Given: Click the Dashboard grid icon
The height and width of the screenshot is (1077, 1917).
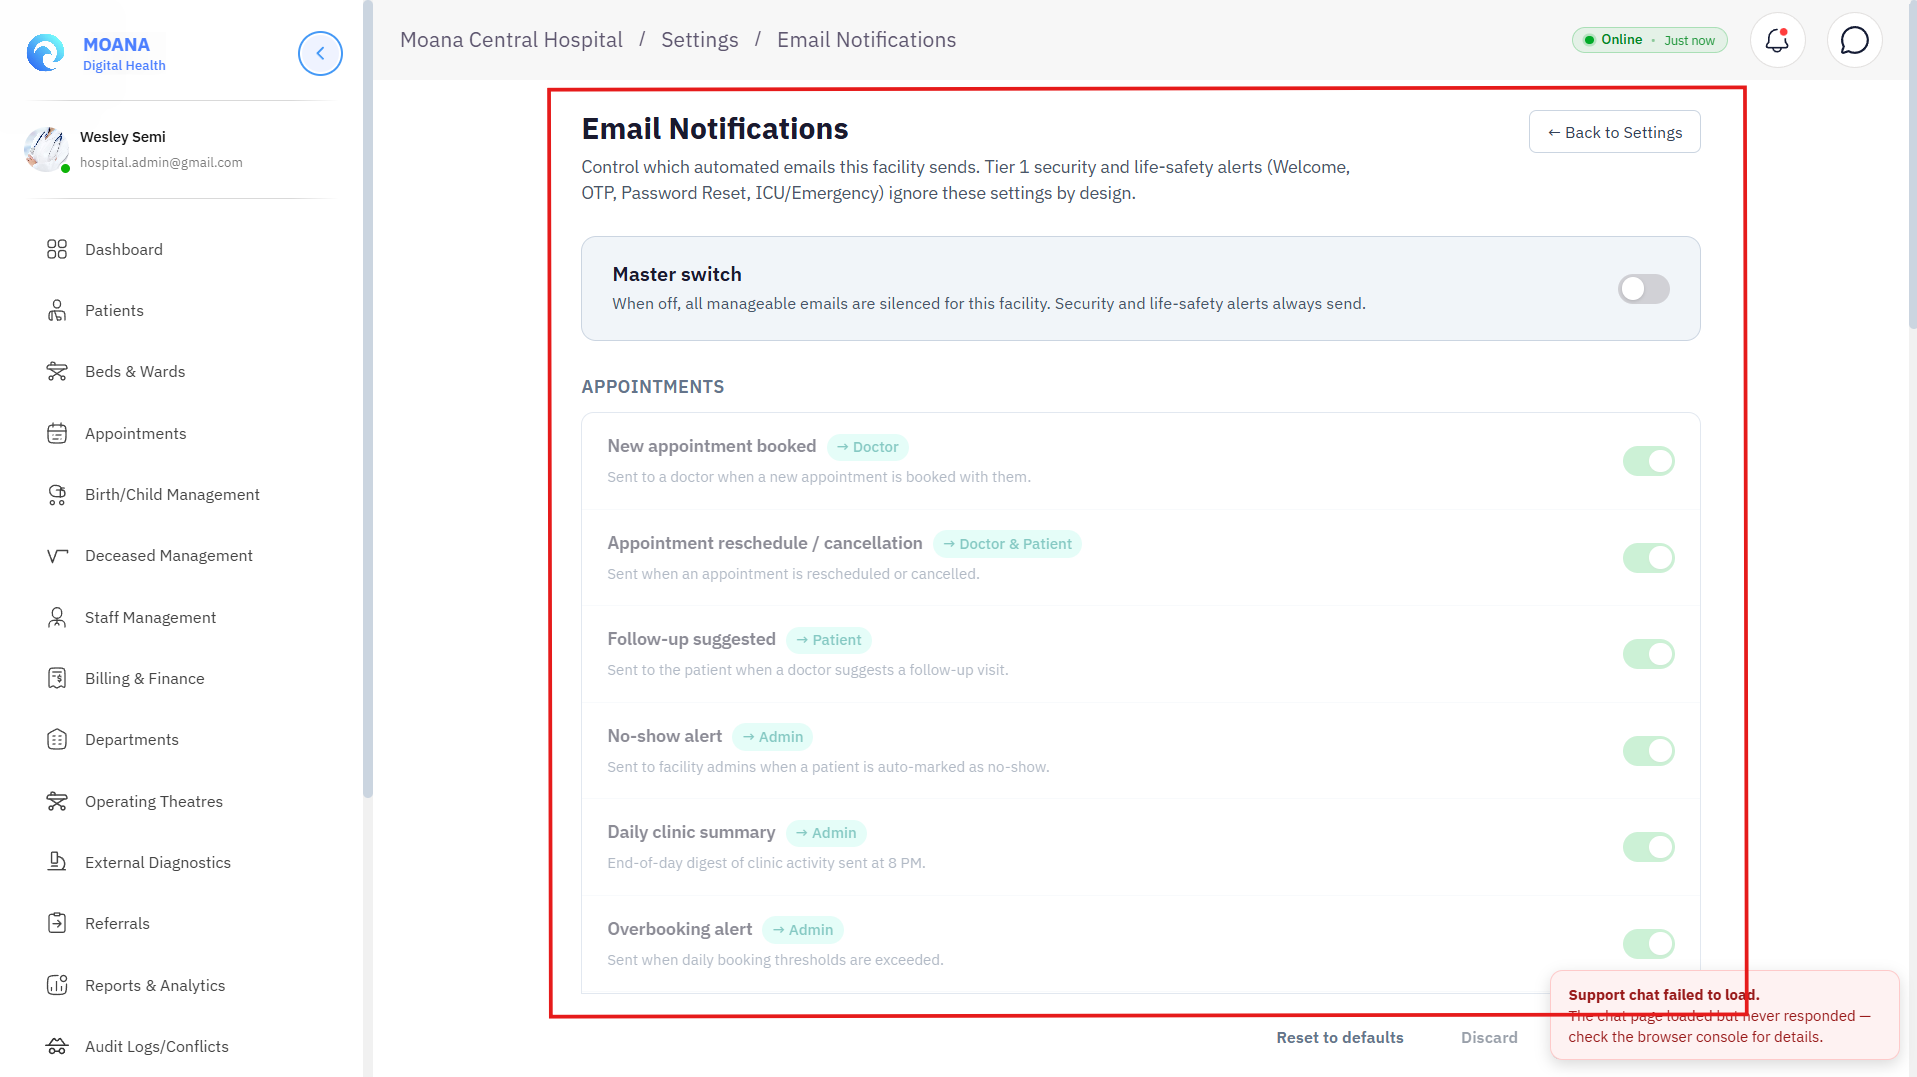Looking at the screenshot, I should tap(57, 249).
